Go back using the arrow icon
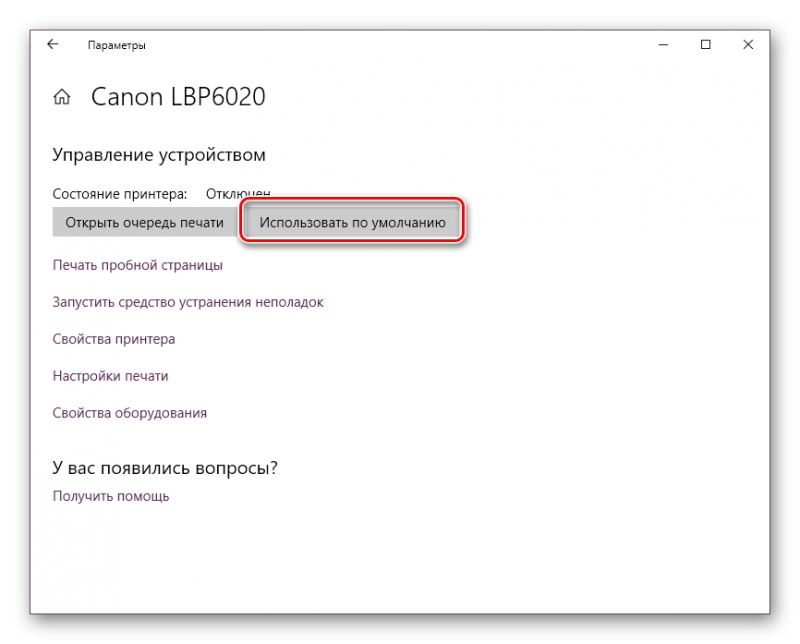This screenshot has height=644, width=800. [x=53, y=44]
